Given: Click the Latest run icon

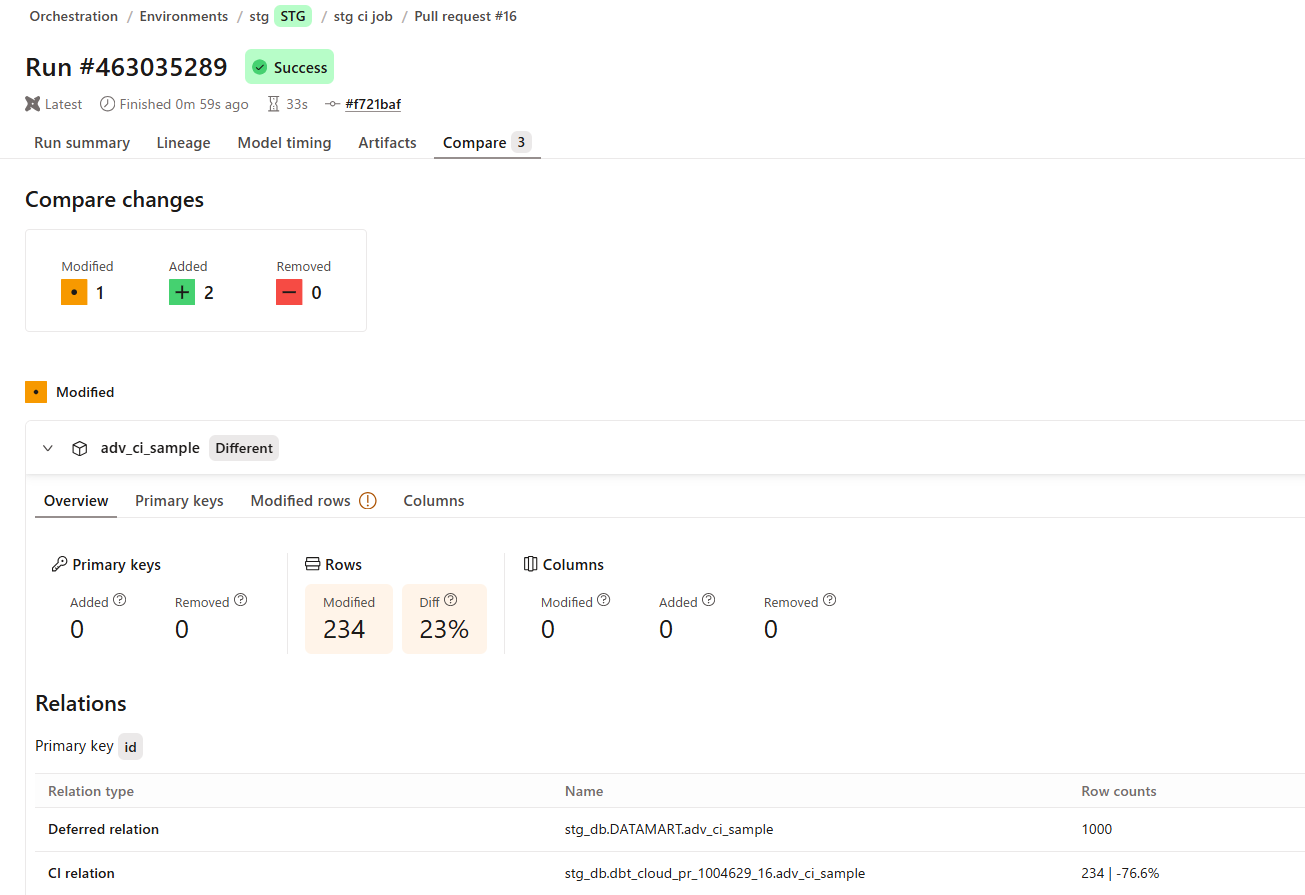Looking at the screenshot, I should pos(33,104).
